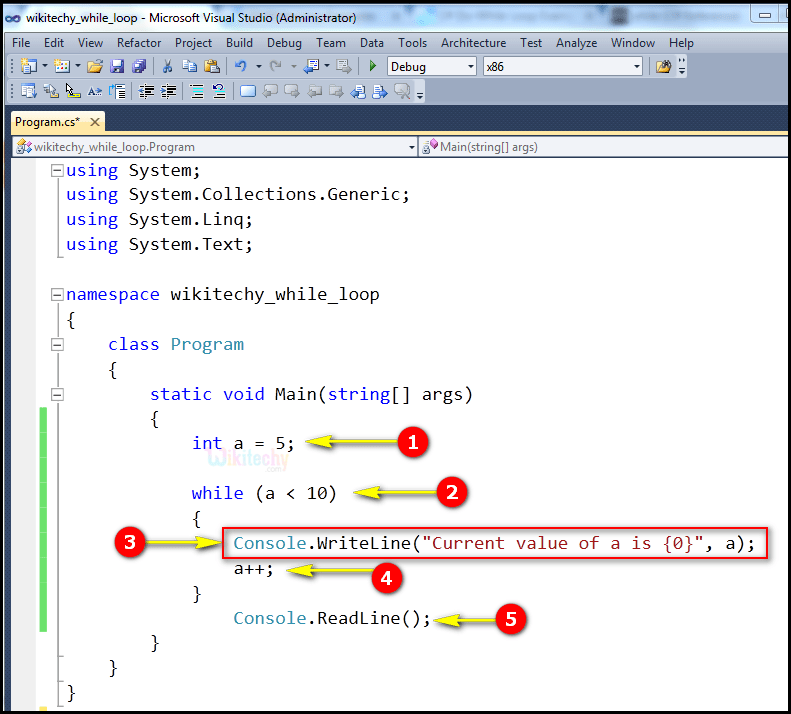Close the Program.cs tab
791x714 pixels.
point(94,122)
